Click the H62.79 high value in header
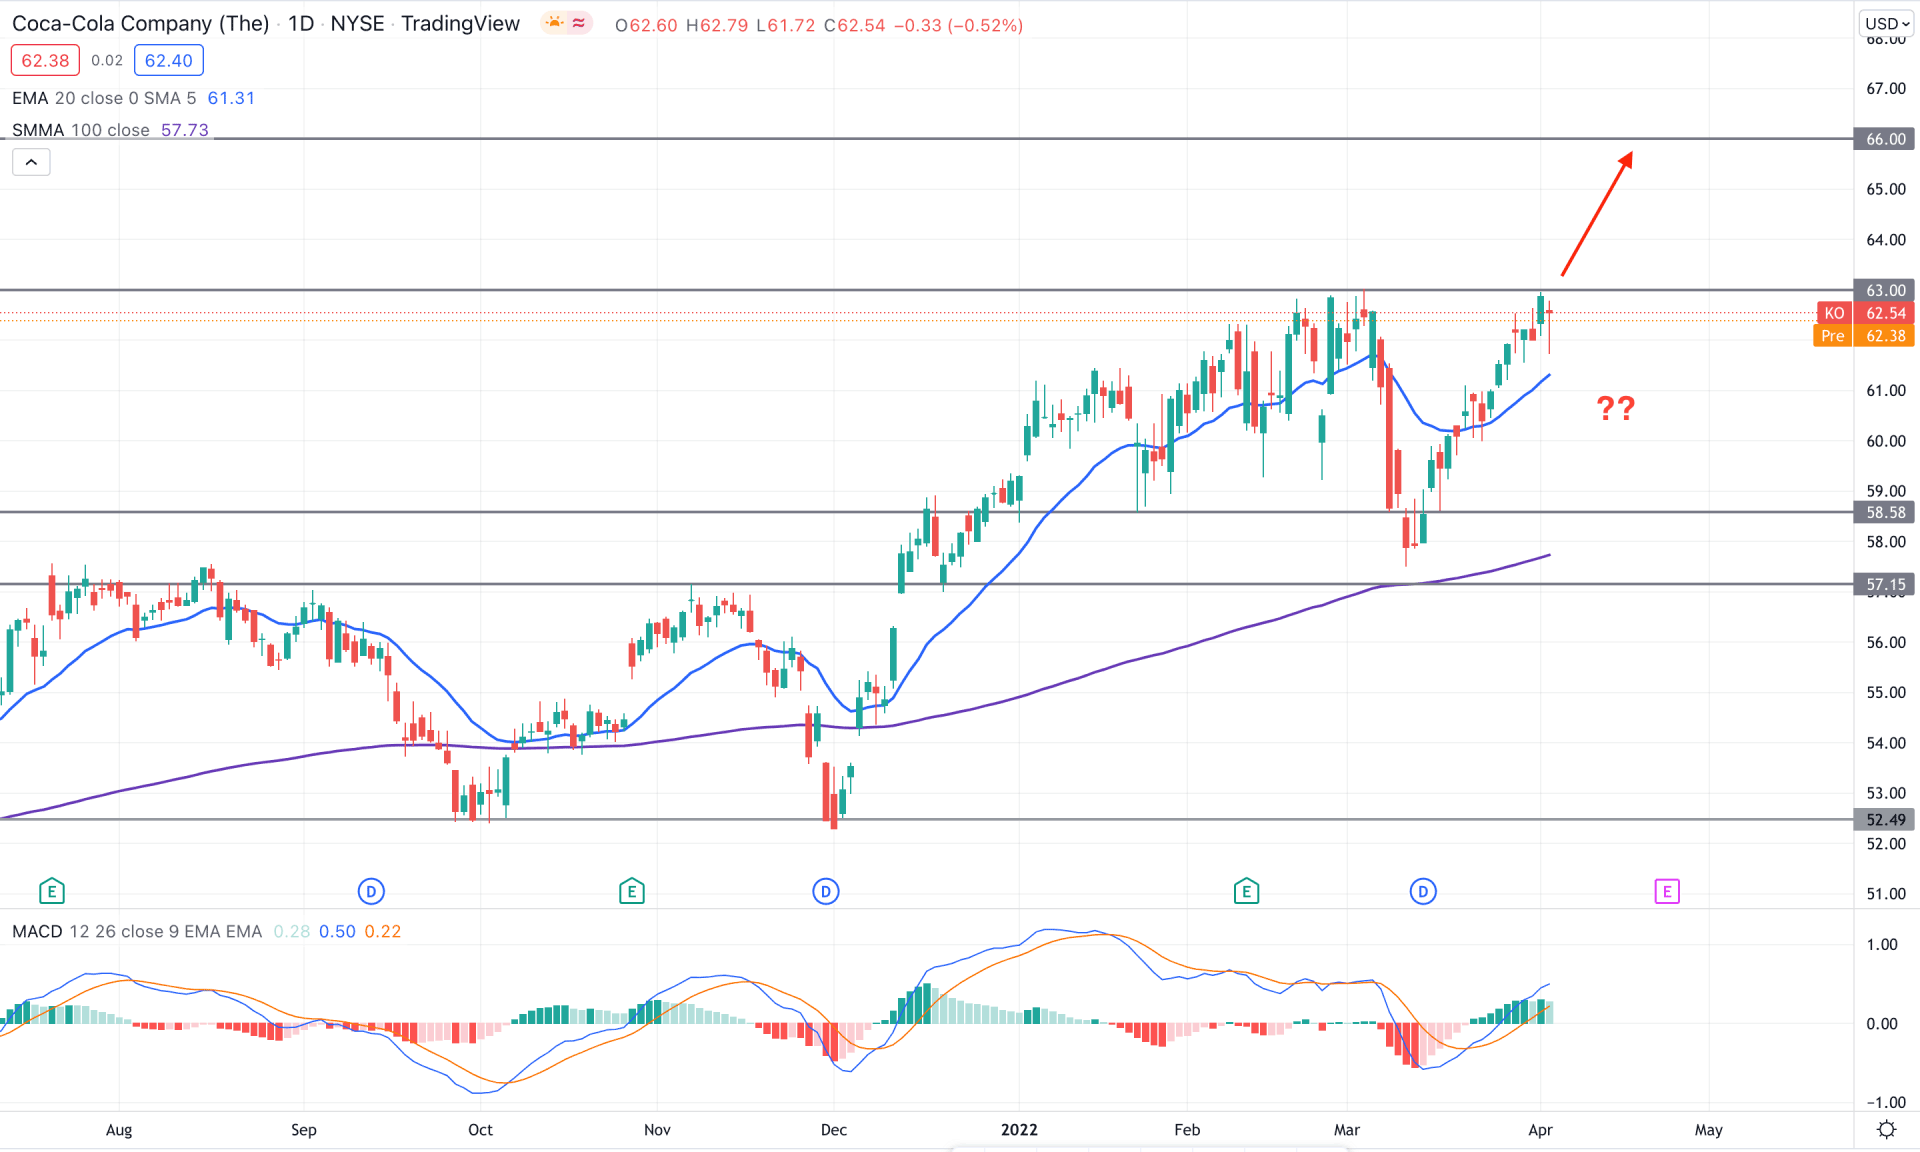 [717, 25]
